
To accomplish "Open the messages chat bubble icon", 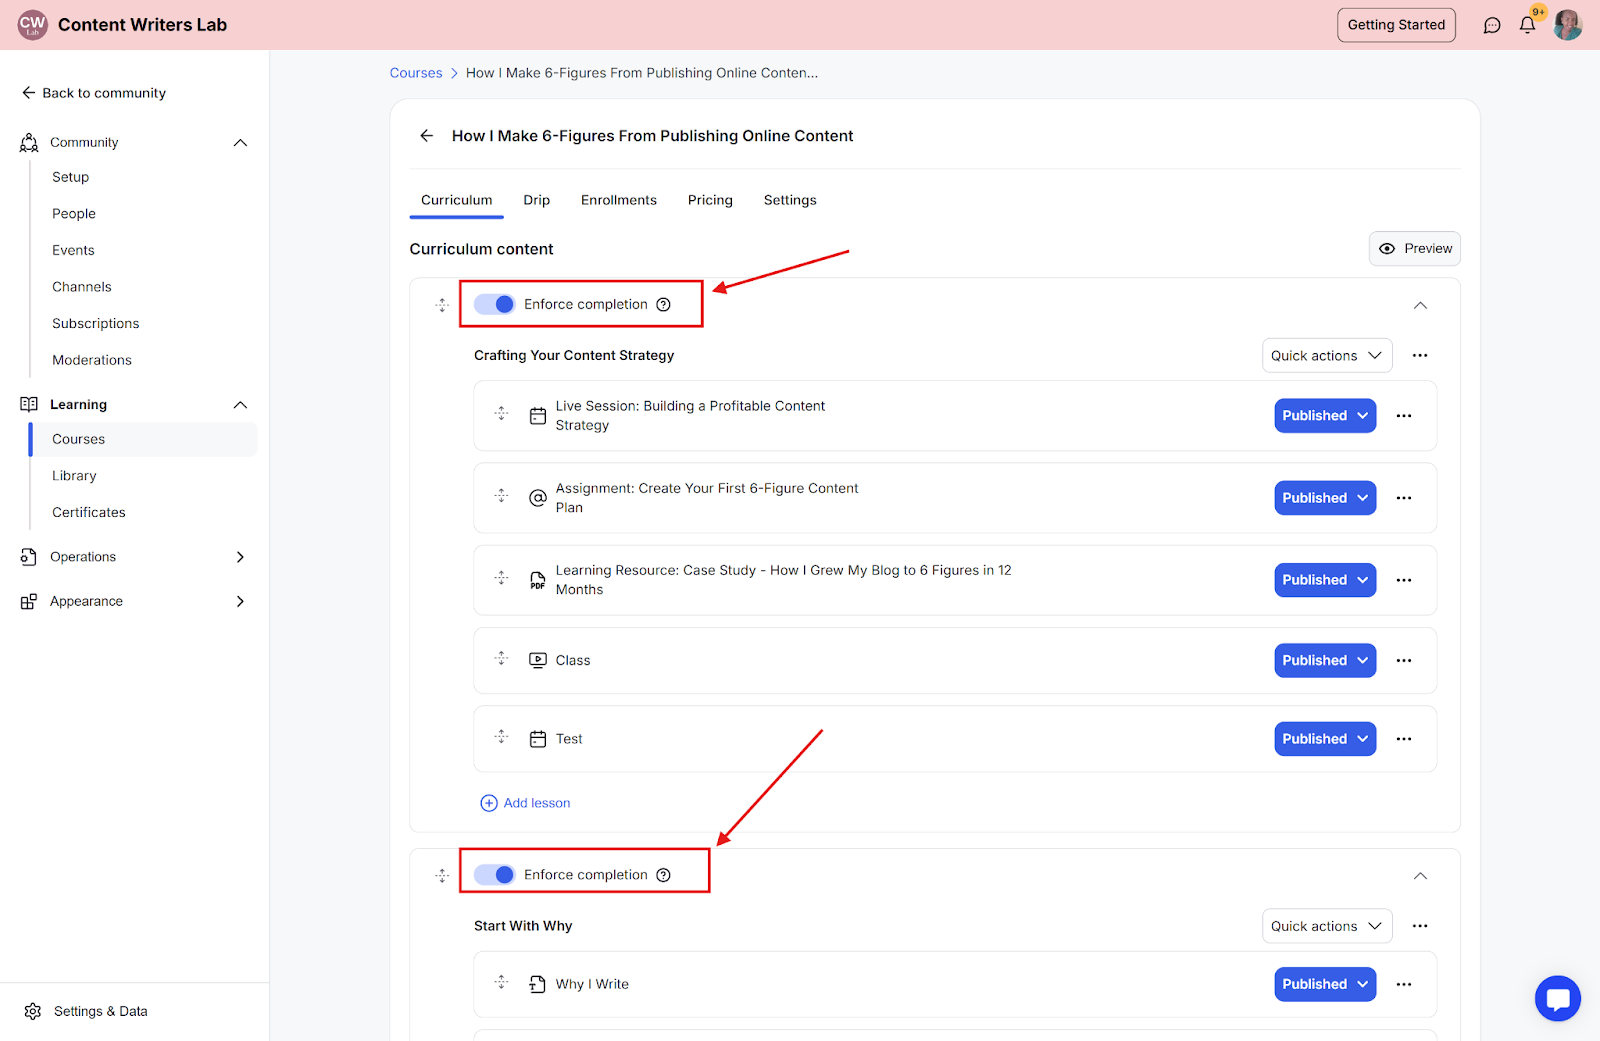I will pos(1492,25).
